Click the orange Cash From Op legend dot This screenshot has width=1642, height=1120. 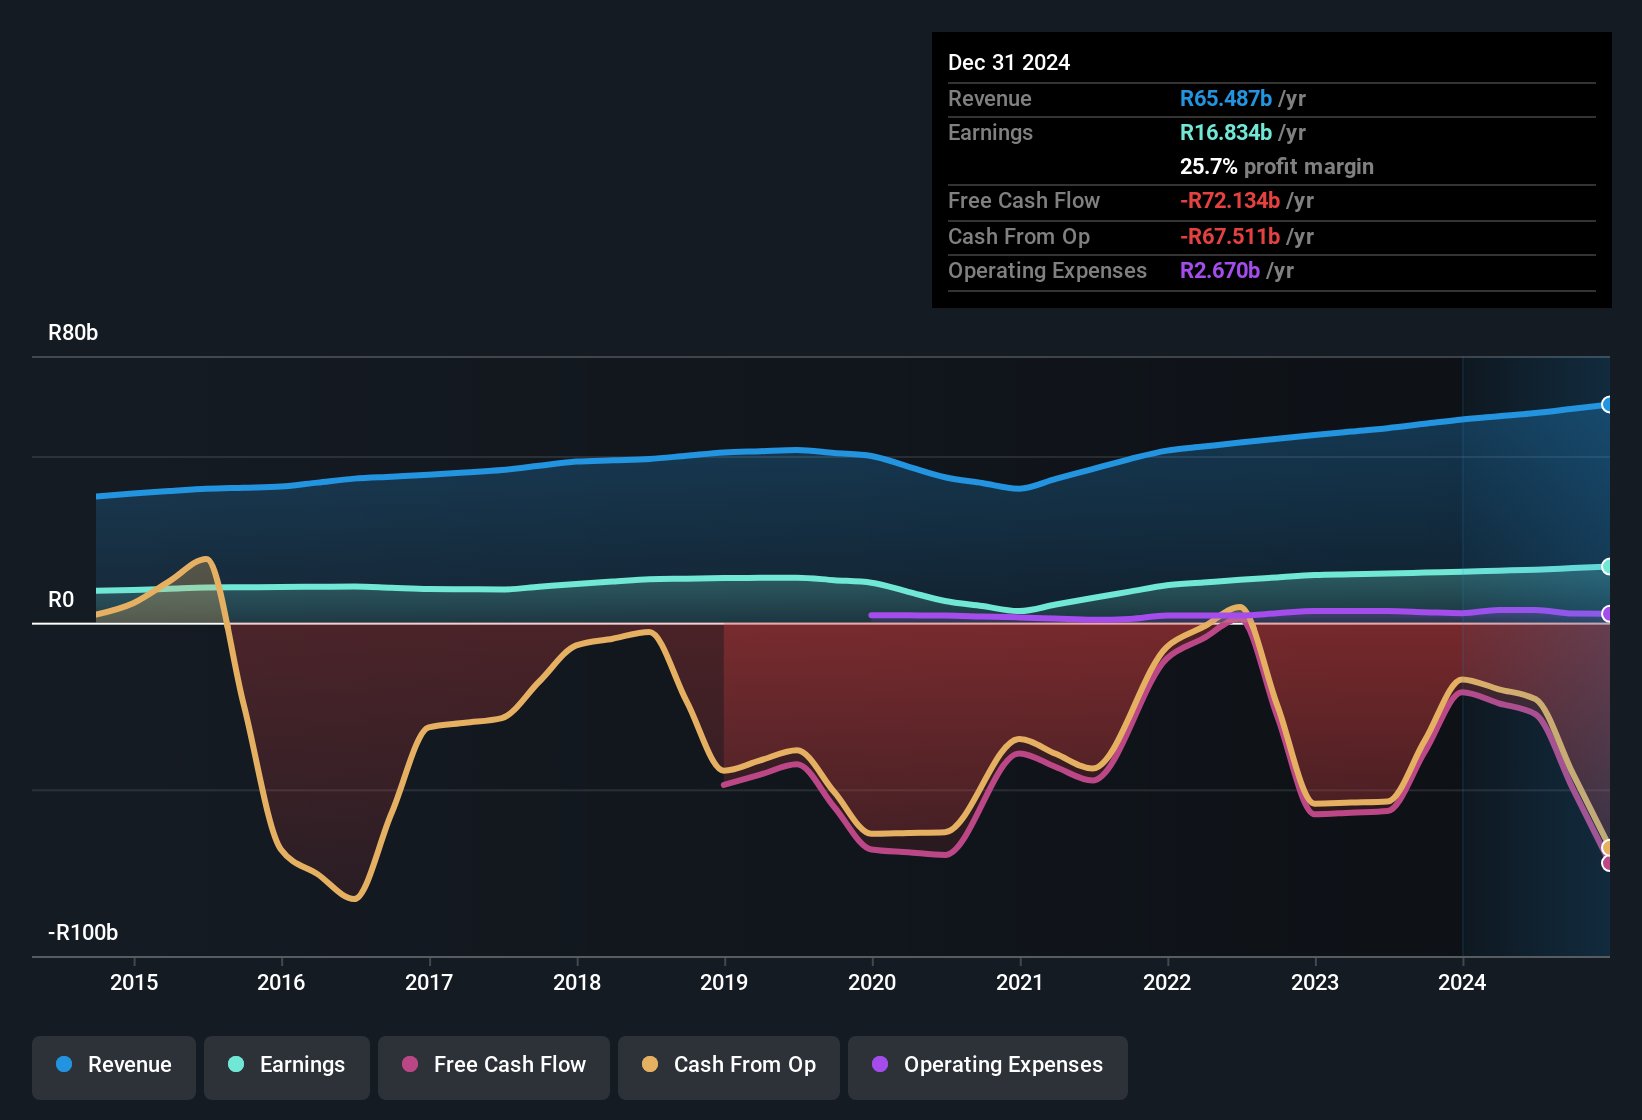(649, 1065)
